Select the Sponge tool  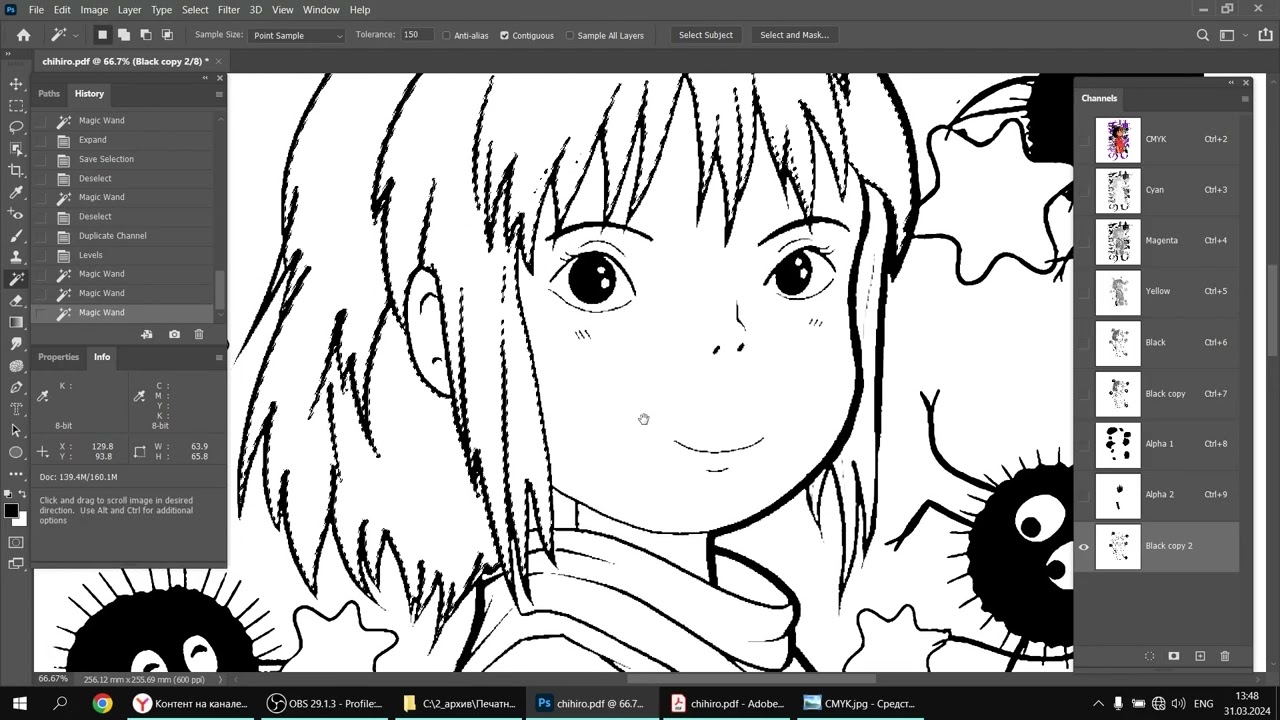click(16, 366)
